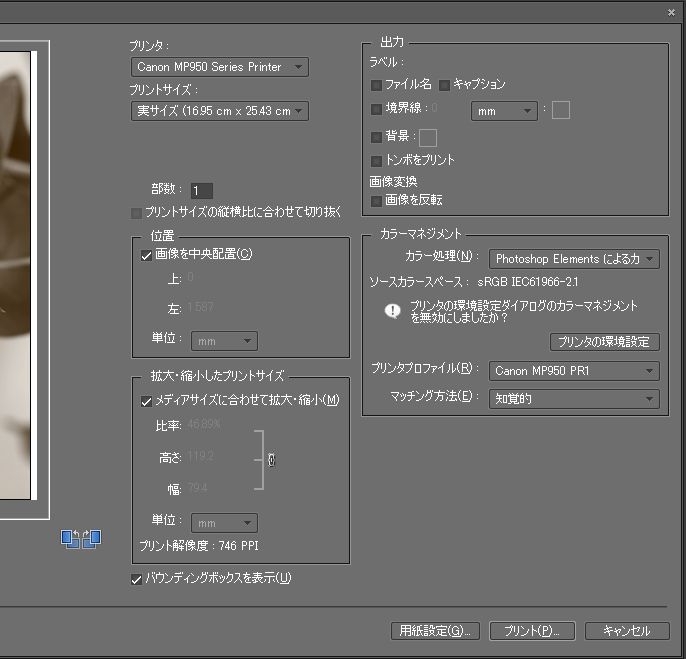Uncheck 画像を中央配置 checkbox
Screen dimensions: 686x659
(x=146, y=255)
